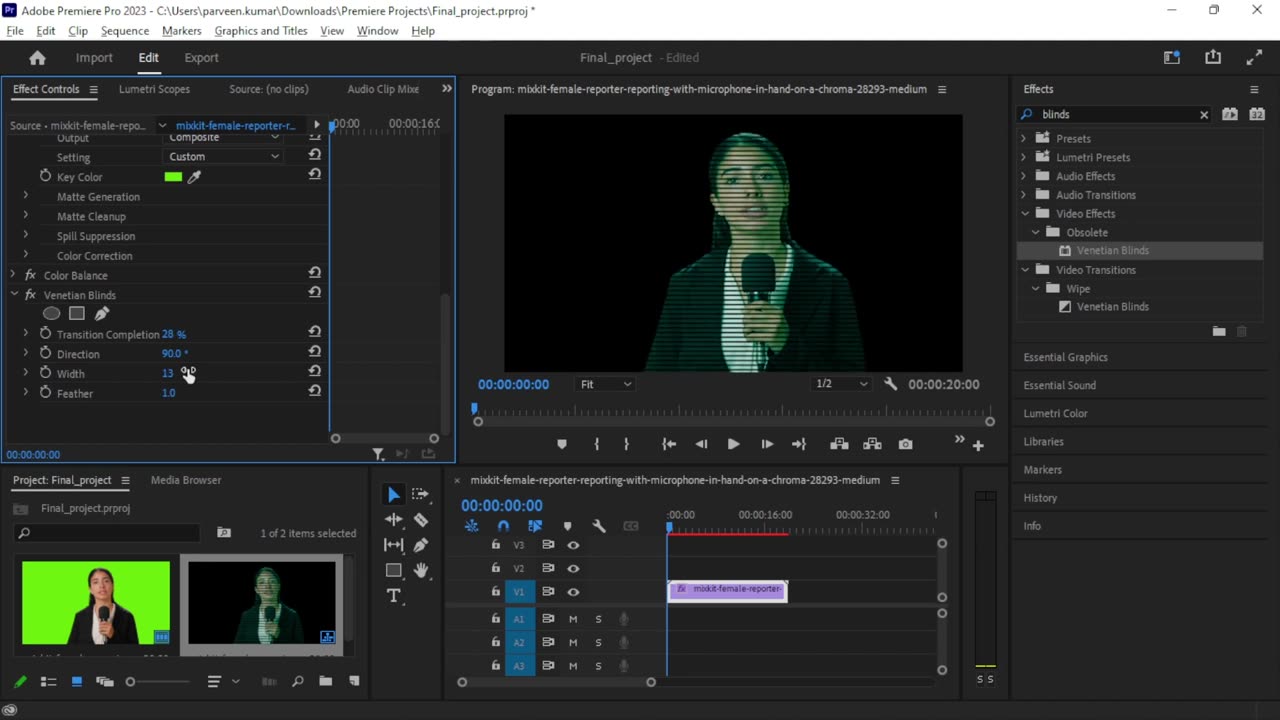Select the Ripple Edit tool

[393, 520]
